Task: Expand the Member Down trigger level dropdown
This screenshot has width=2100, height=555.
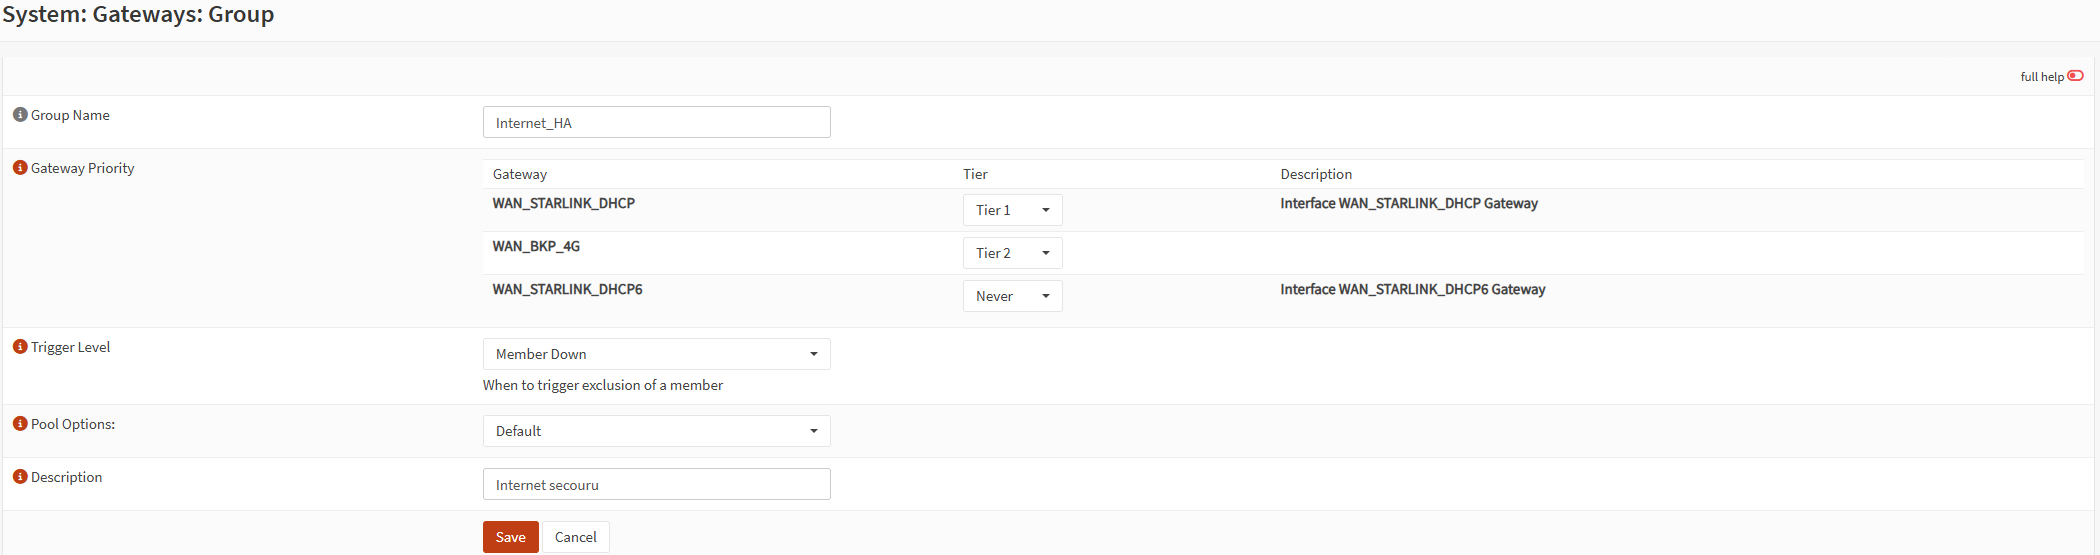Action: point(656,354)
